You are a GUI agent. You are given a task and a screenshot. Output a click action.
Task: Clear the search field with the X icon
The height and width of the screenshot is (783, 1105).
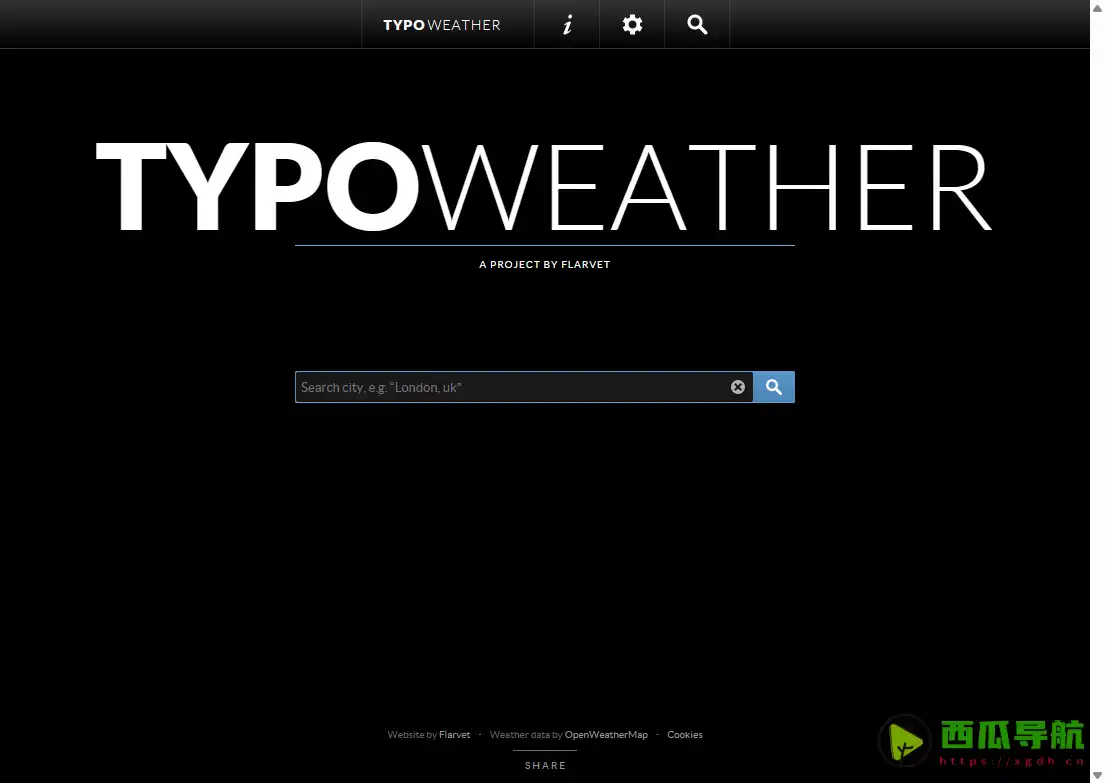pos(738,387)
